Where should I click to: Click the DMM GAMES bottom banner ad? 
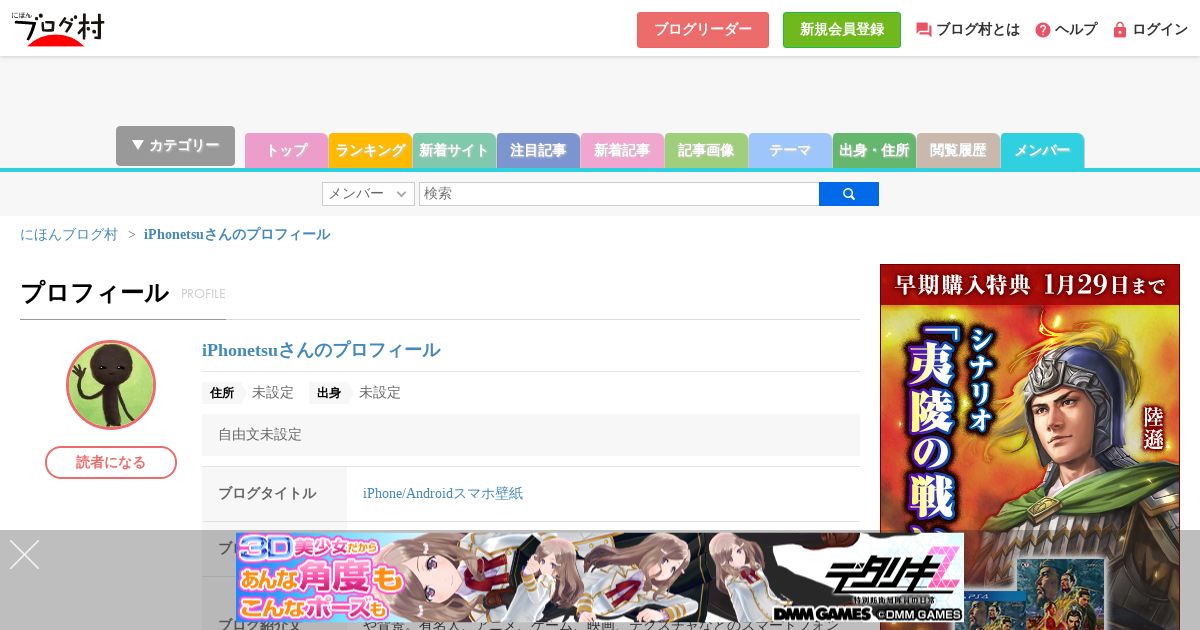[600, 577]
